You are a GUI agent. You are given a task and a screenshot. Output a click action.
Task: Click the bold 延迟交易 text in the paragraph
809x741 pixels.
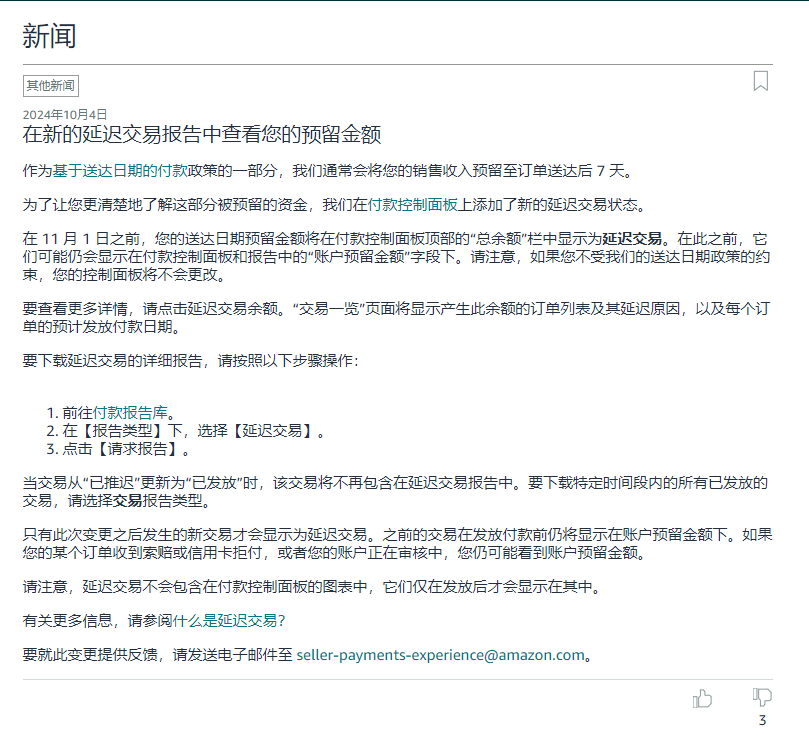pyautogui.click(x=632, y=239)
